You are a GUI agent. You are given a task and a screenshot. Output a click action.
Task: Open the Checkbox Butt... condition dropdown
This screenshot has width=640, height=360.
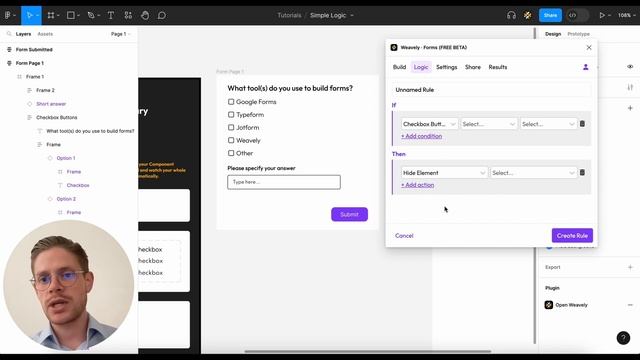(429, 124)
